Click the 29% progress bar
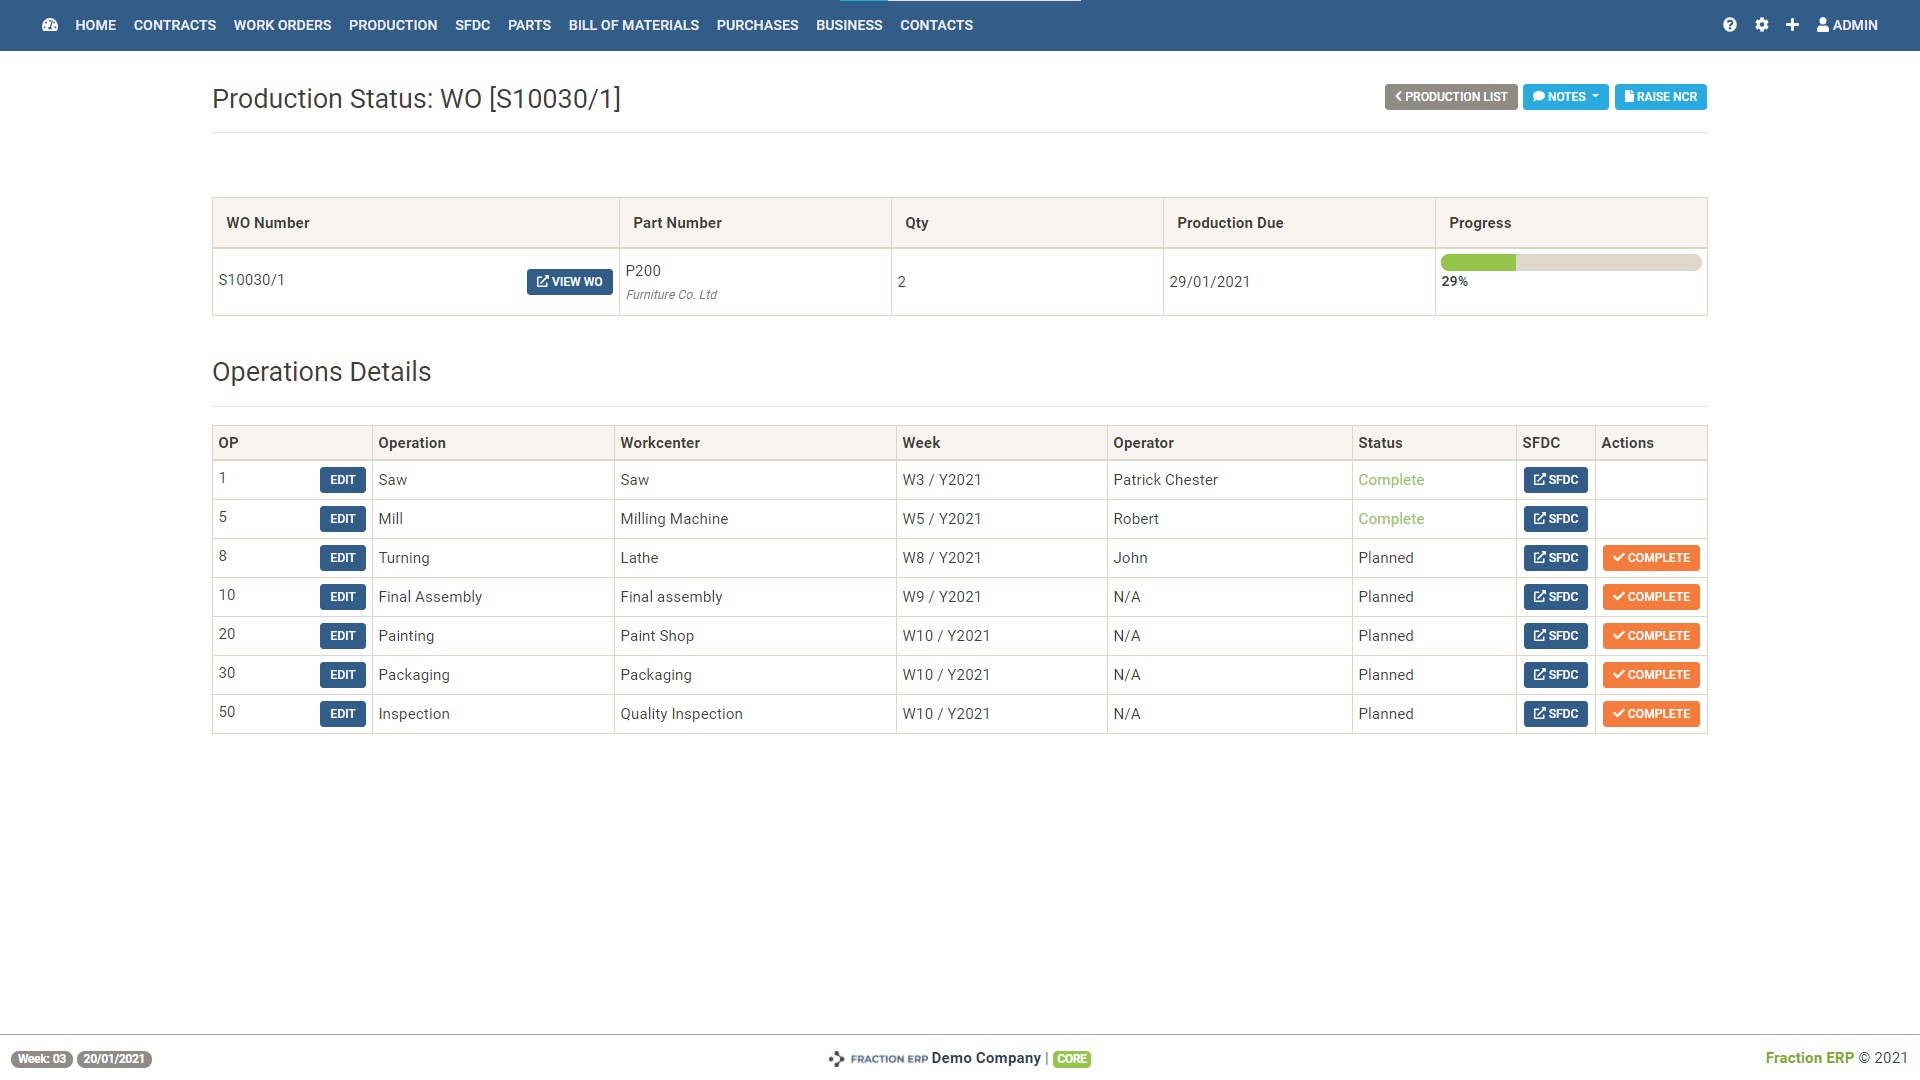Viewport: 1920px width, 1080px height. point(1570,263)
